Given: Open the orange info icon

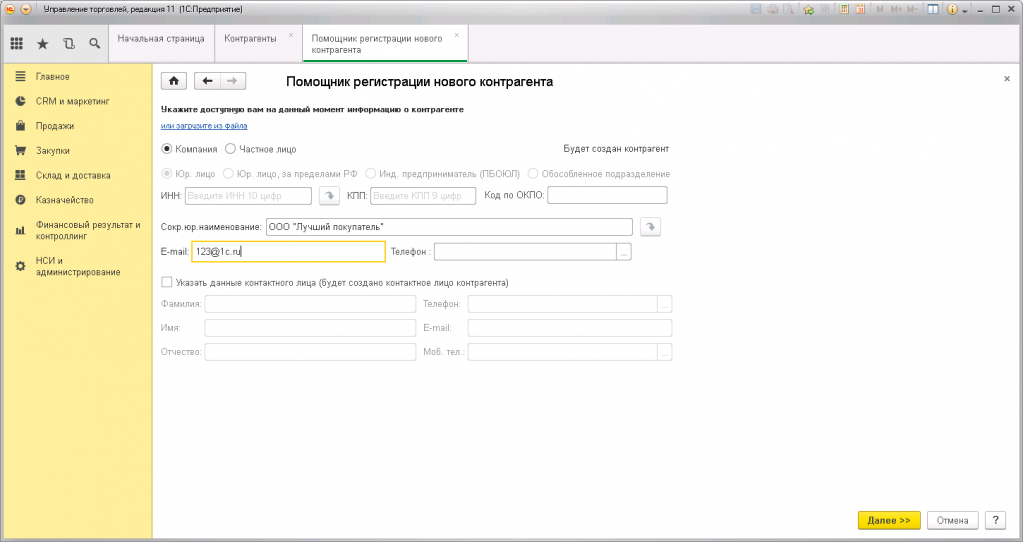Looking at the screenshot, I should click(952, 9).
